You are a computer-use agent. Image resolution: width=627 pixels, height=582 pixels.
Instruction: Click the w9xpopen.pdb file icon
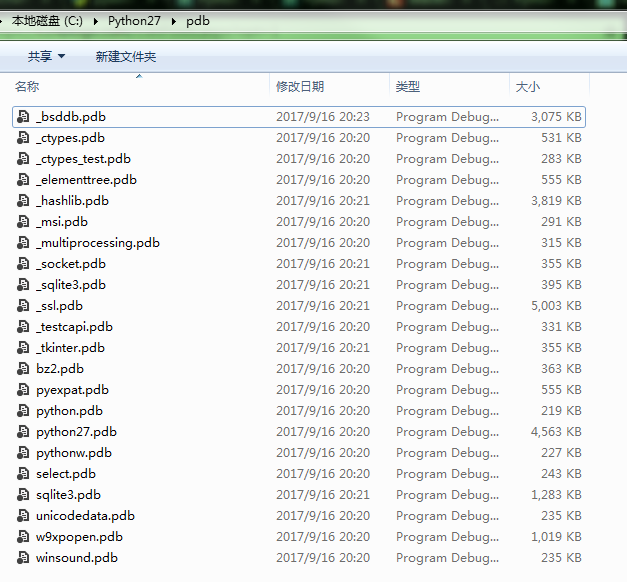tap(23, 537)
